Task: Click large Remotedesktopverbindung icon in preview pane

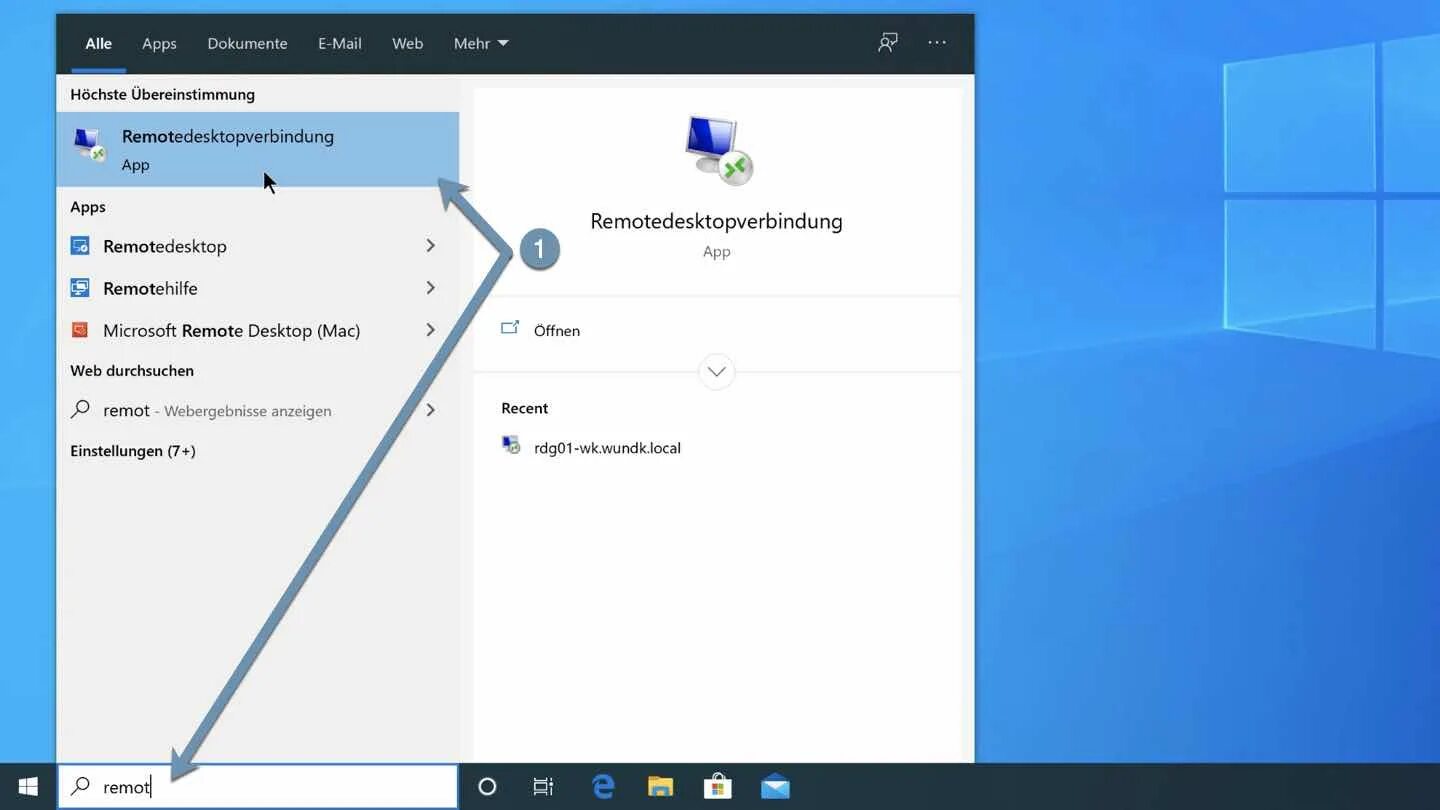Action: click(718, 151)
